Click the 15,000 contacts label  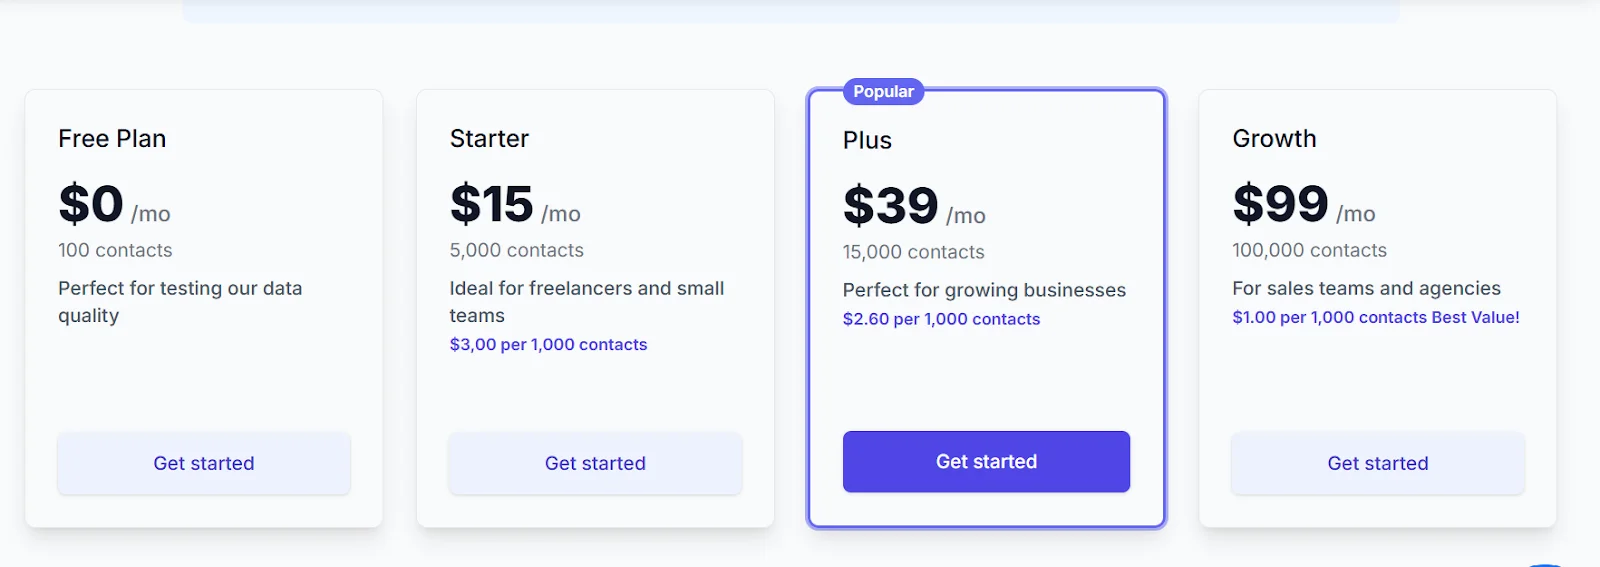click(x=913, y=252)
